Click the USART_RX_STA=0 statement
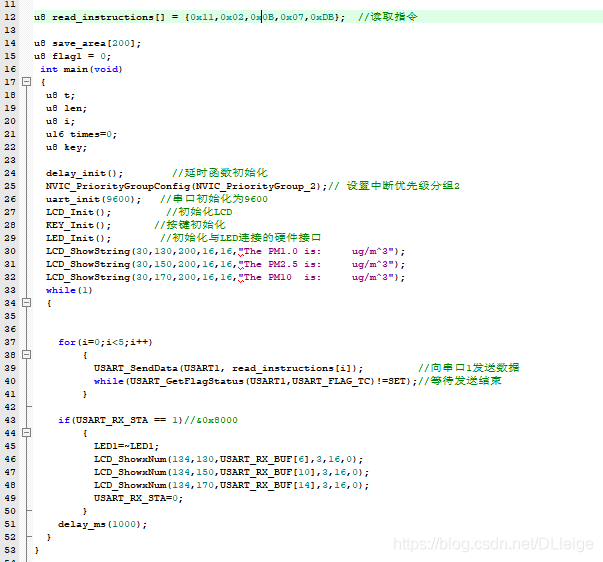This screenshot has width=603, height=562. (x=138, y=498)
